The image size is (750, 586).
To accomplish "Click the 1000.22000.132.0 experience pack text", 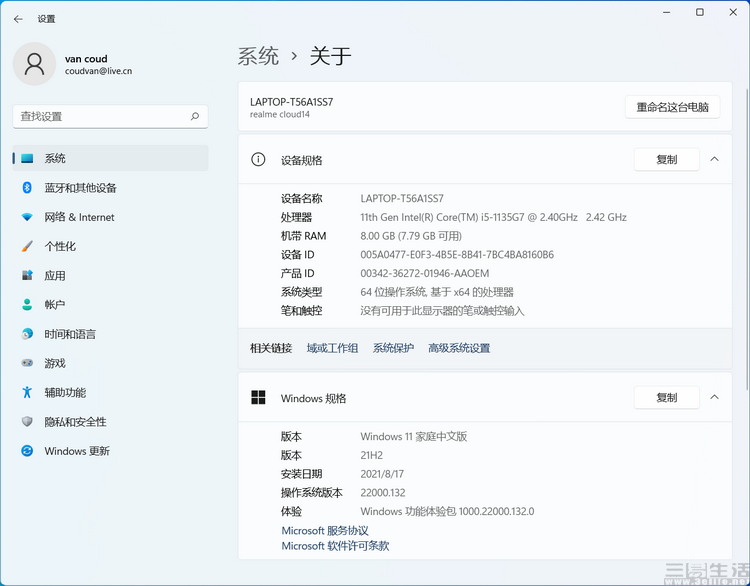I will 447,511.
